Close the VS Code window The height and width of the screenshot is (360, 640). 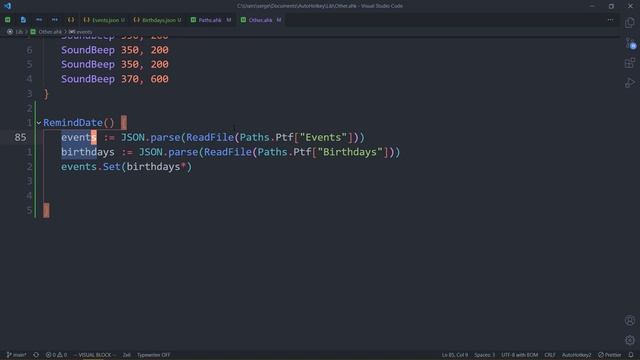coord(630,6)
